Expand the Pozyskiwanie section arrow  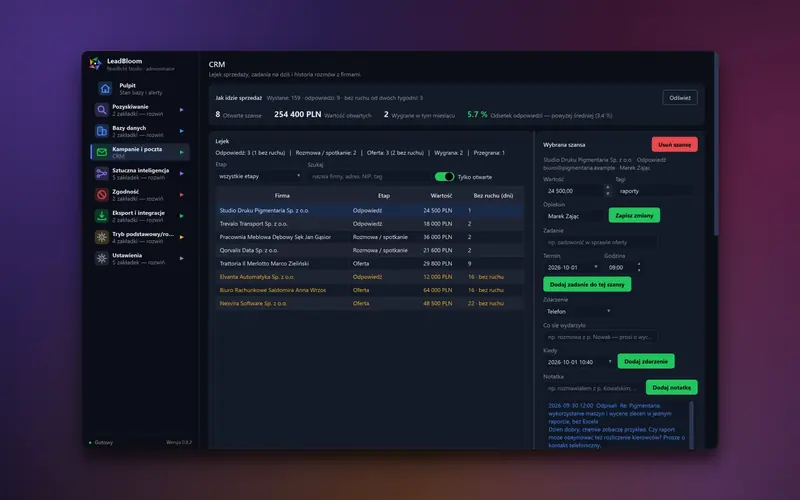[182, 110]
